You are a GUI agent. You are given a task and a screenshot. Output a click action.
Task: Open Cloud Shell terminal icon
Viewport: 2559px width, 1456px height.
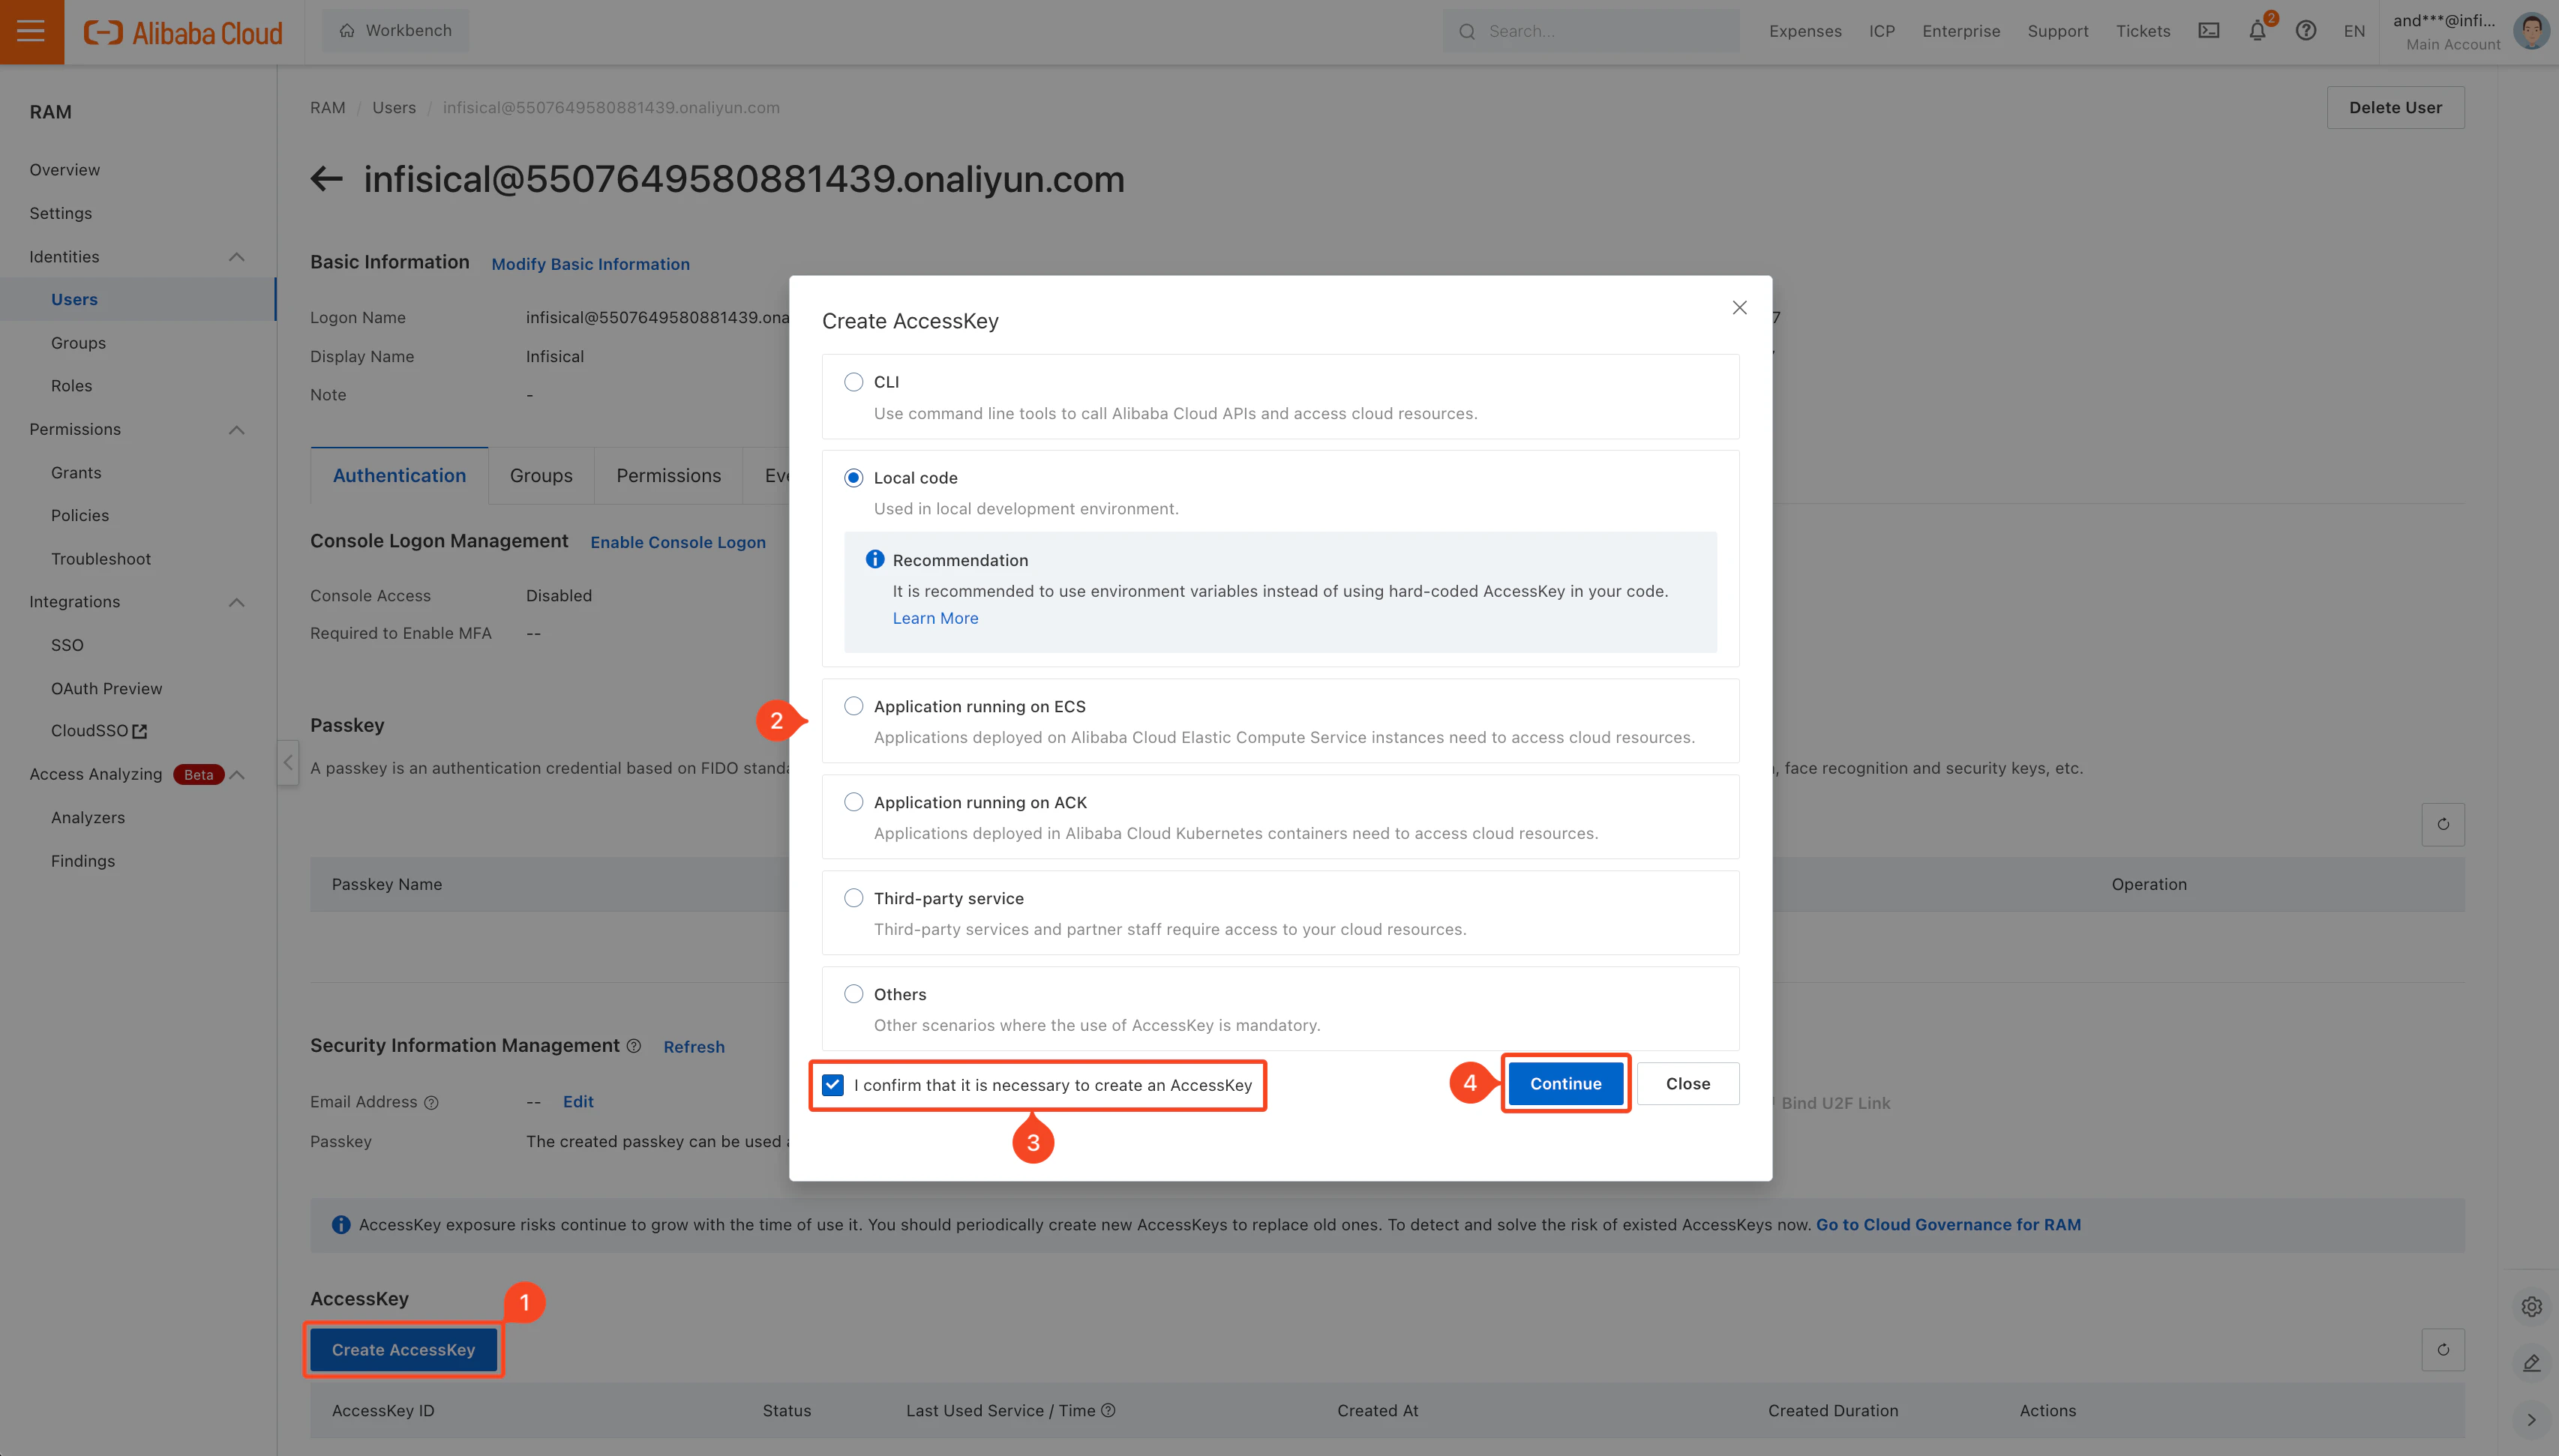2208,31
